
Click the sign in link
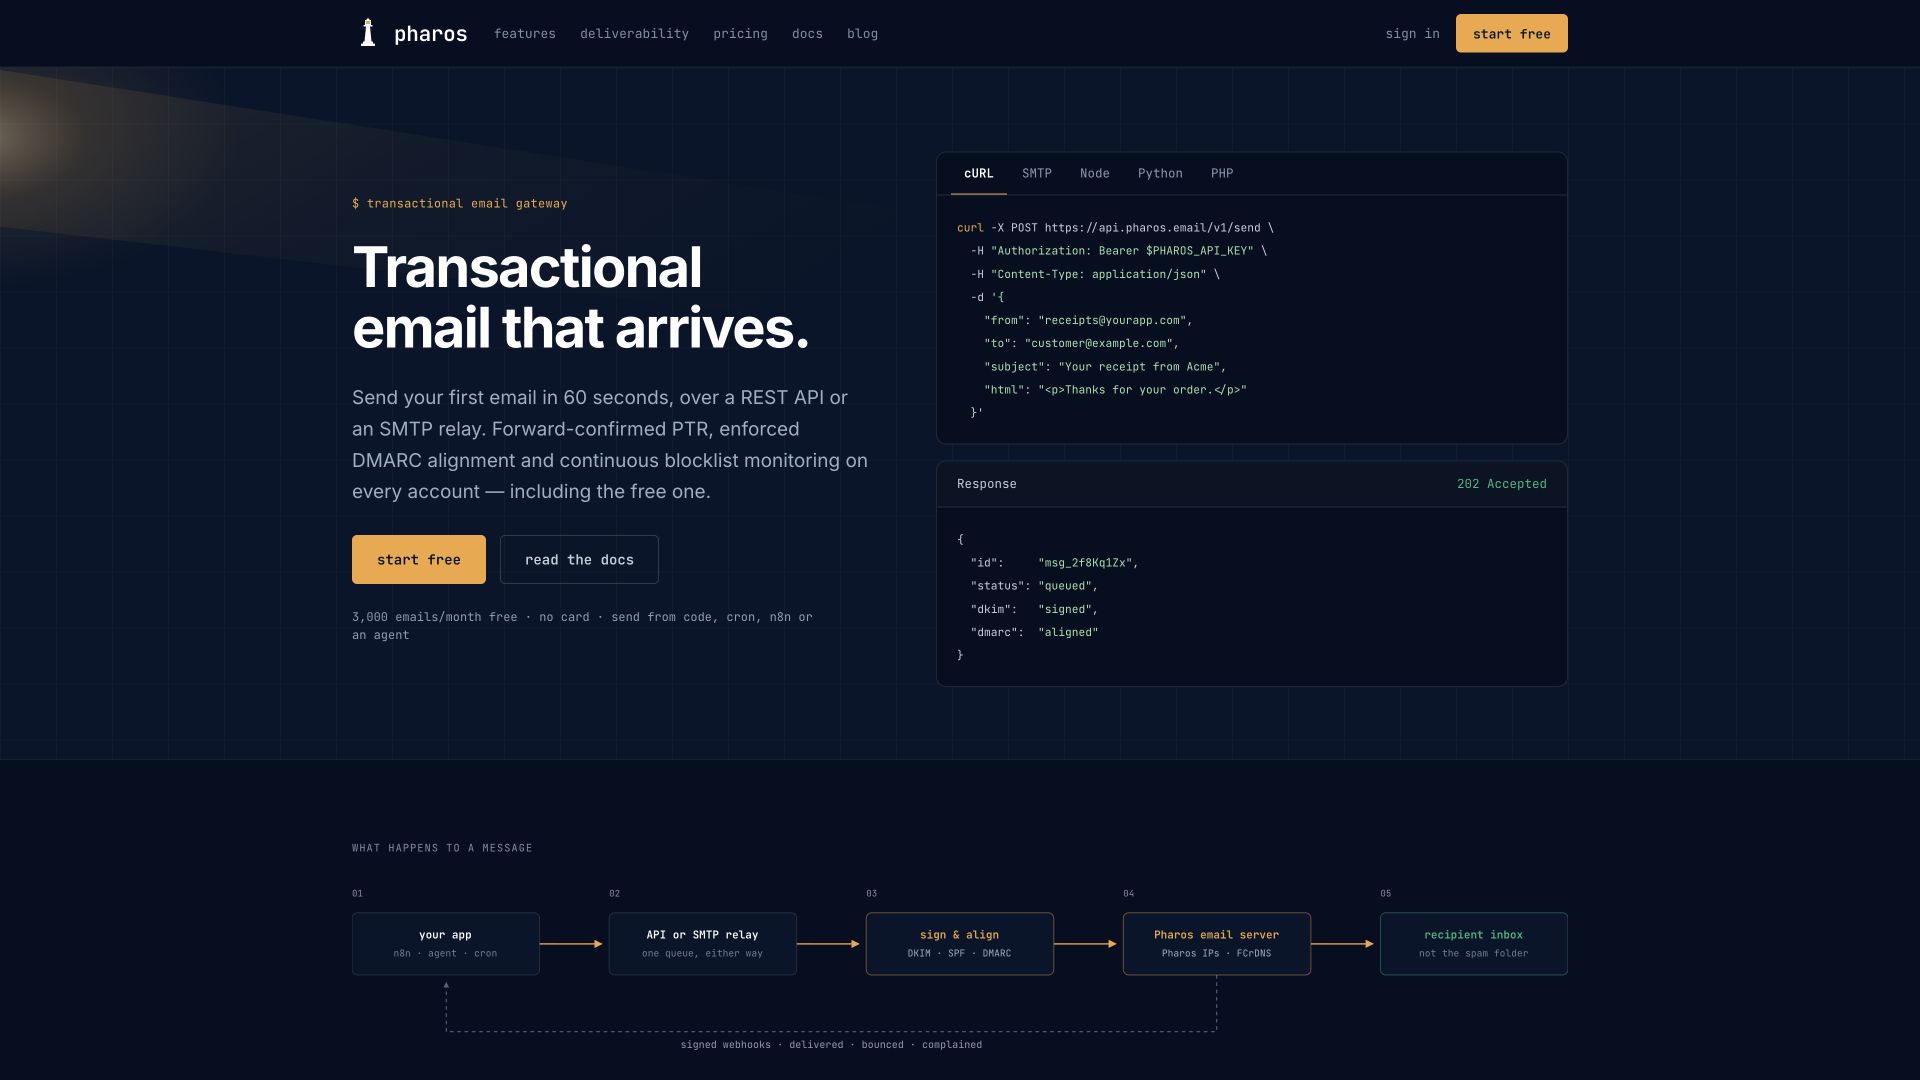(1412, 34)
